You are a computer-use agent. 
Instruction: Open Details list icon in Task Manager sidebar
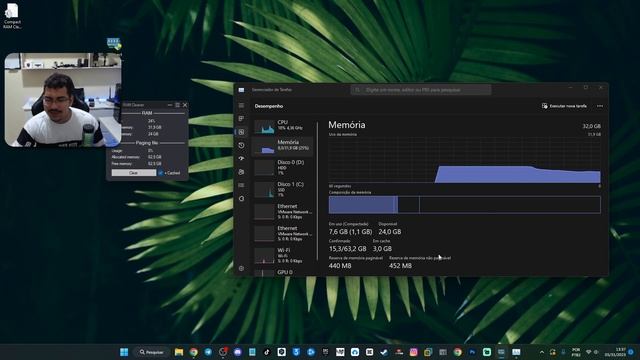tap(241, 185)
